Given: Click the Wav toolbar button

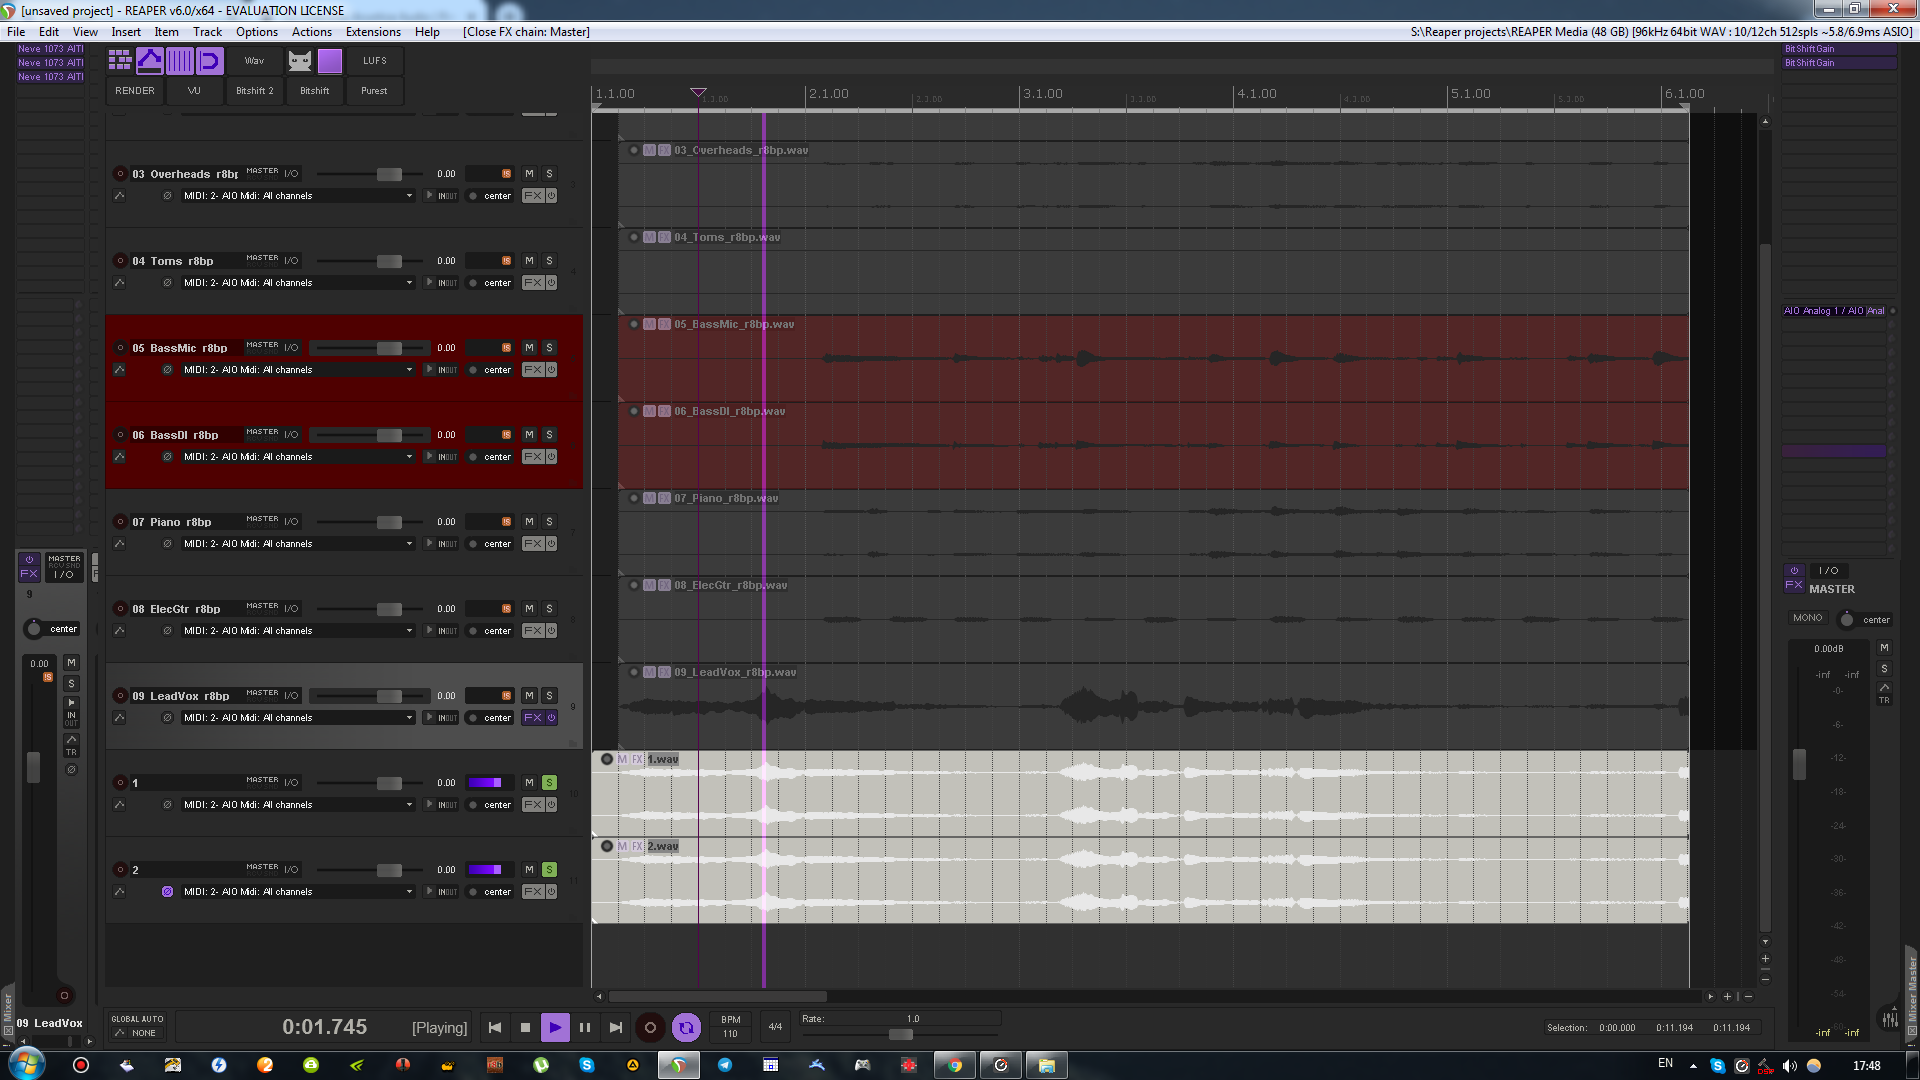Looking at the screenshot, I should [x=255, y=61].
